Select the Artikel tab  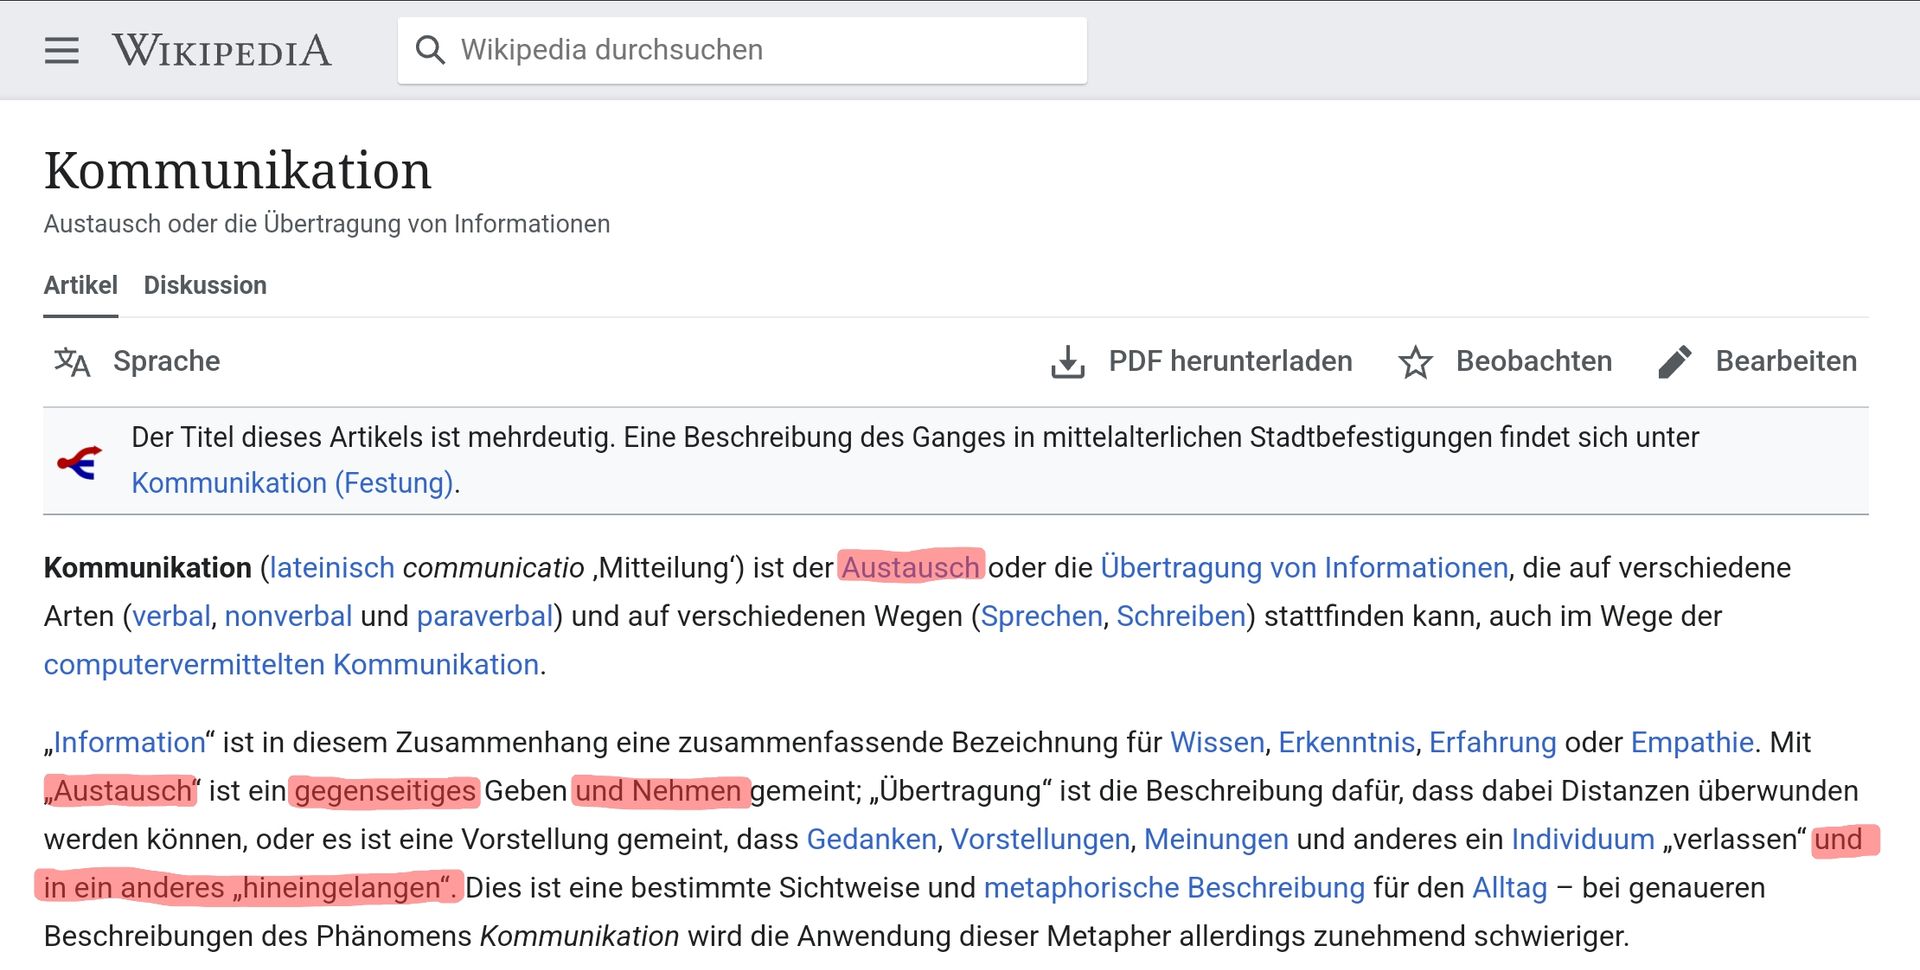pyautogui.click(x=80, y=286)
